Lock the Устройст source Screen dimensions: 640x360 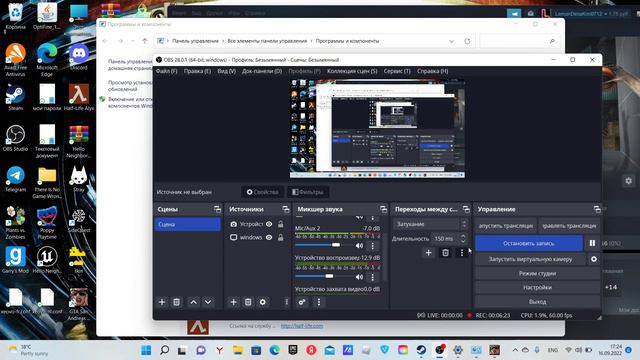(x=280, y=224)
